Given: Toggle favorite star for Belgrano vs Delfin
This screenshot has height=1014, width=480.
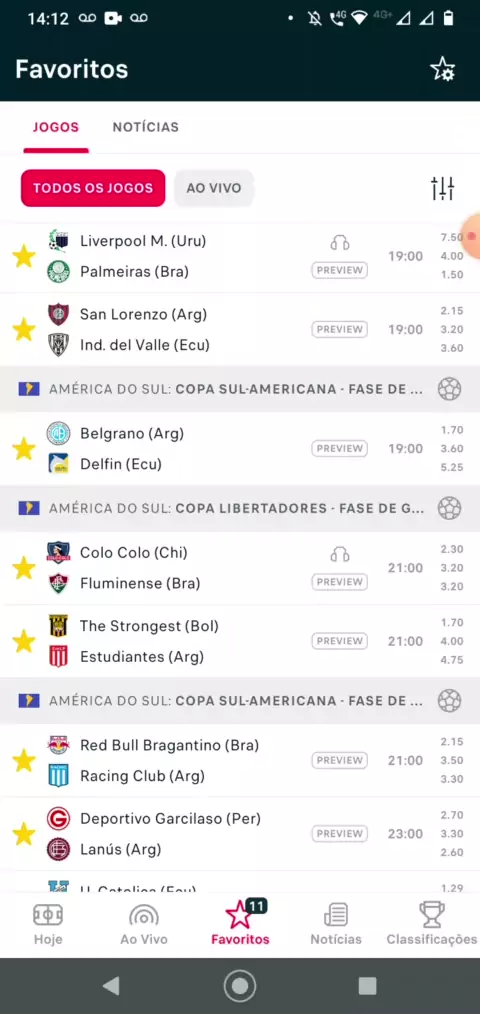Looking at the screenshot, I should 24,449.
